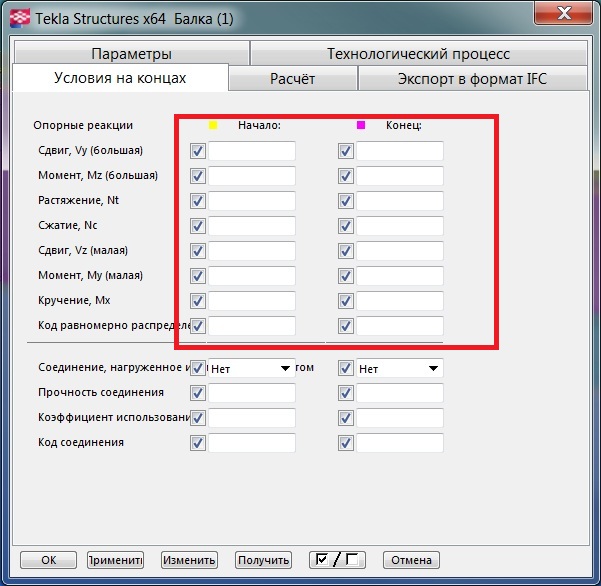Click Прочность соединения end value field
601x586 pixels.
(400, 393)
